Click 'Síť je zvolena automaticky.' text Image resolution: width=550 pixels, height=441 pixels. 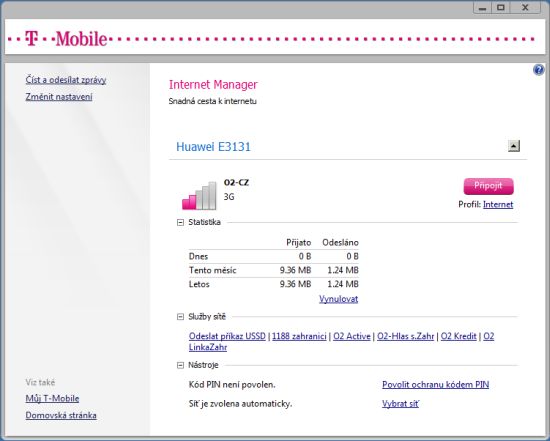pos(240,404)
